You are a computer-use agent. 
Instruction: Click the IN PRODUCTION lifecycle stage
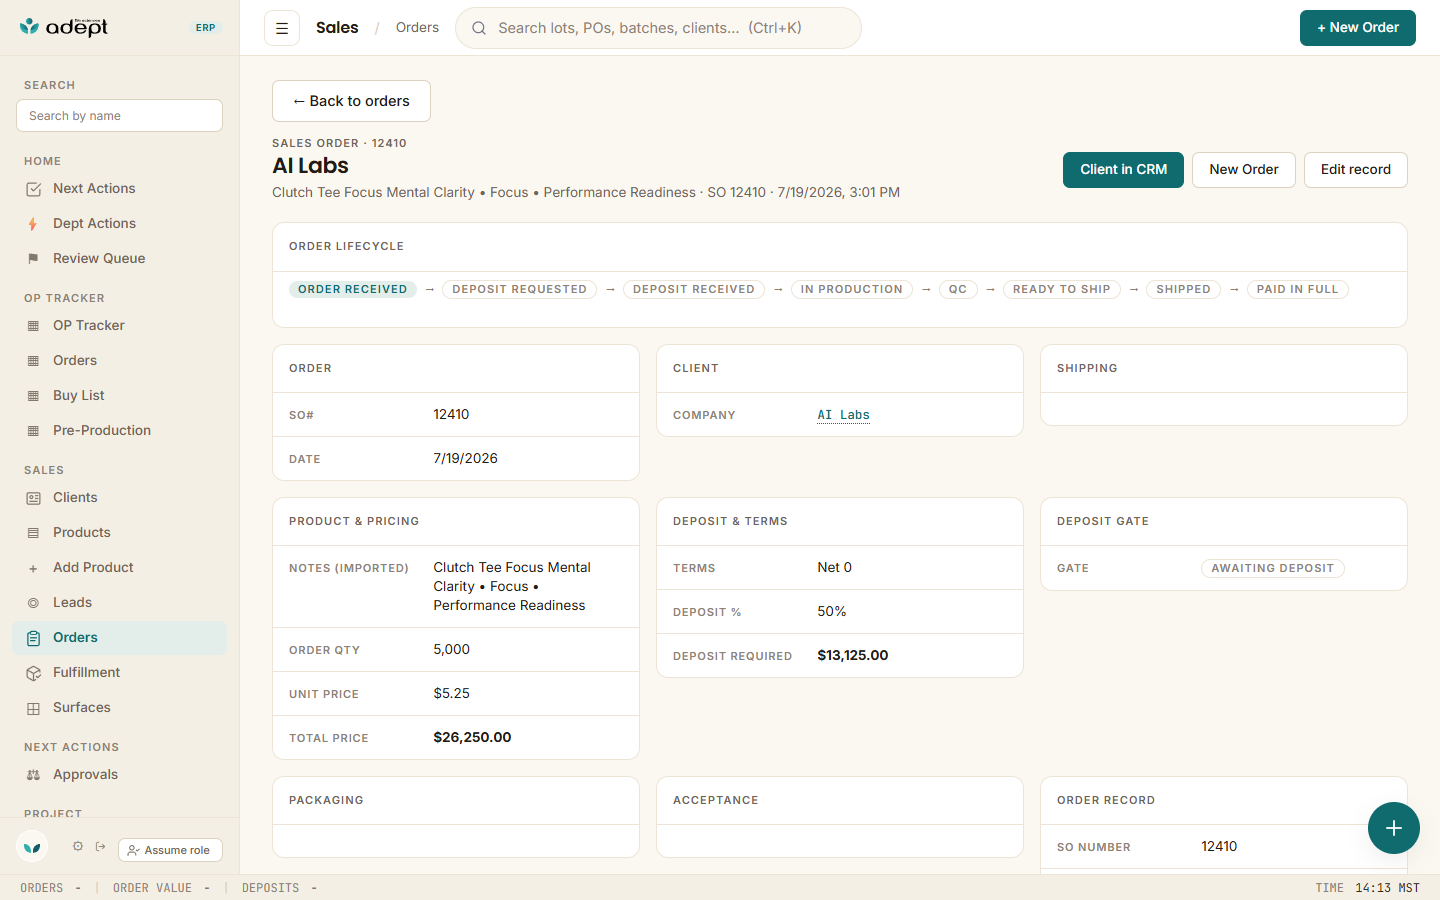pyautogui.click(x=851, y=290)
